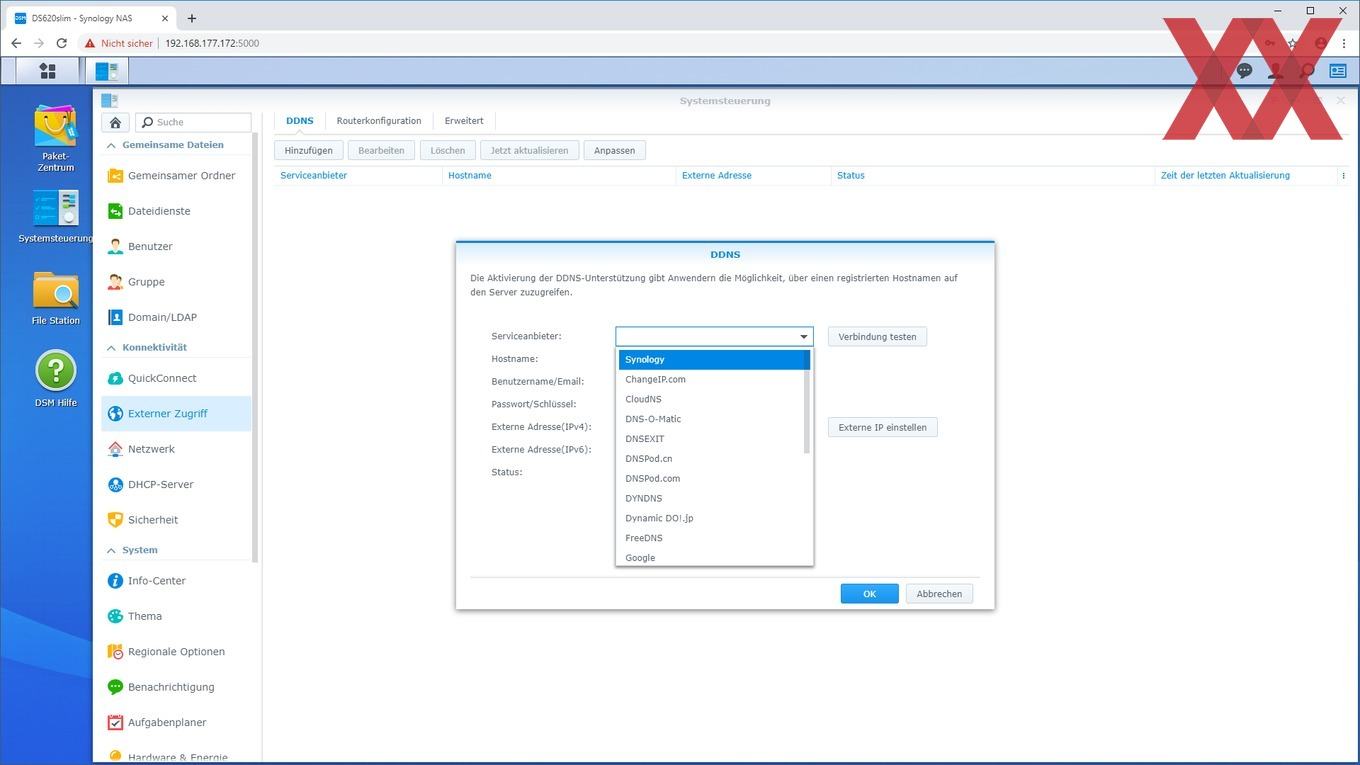Click the Hinzufügen button

(x=309, y=150)
